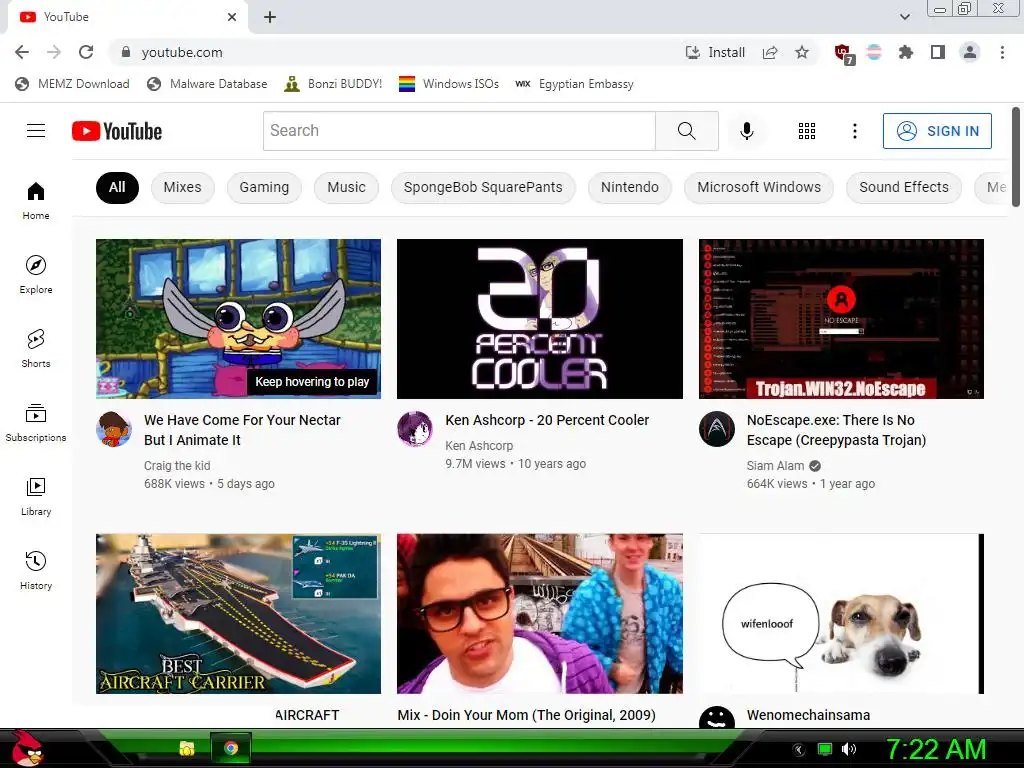The height and width of the screenshot is (768, 1024).
Task: Open Egyptian Embassy bookmark
Action: coord(575,84)
